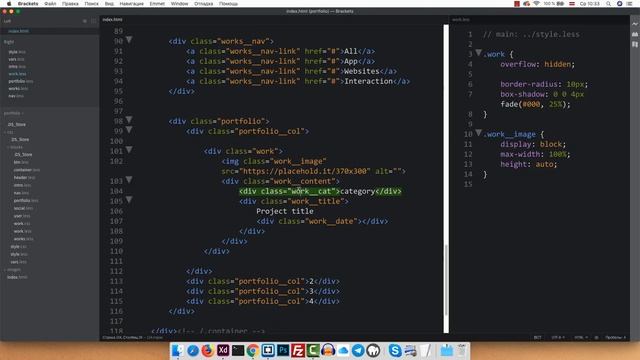This screenshot has width=640, height=360.
Task: Open the HTML language dropdown in the status bar
Action: [581, 338]
